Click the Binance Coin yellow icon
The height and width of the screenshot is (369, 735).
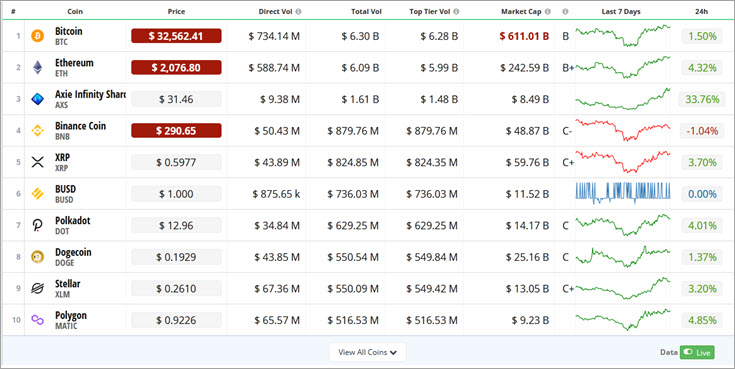pos(37,130)
